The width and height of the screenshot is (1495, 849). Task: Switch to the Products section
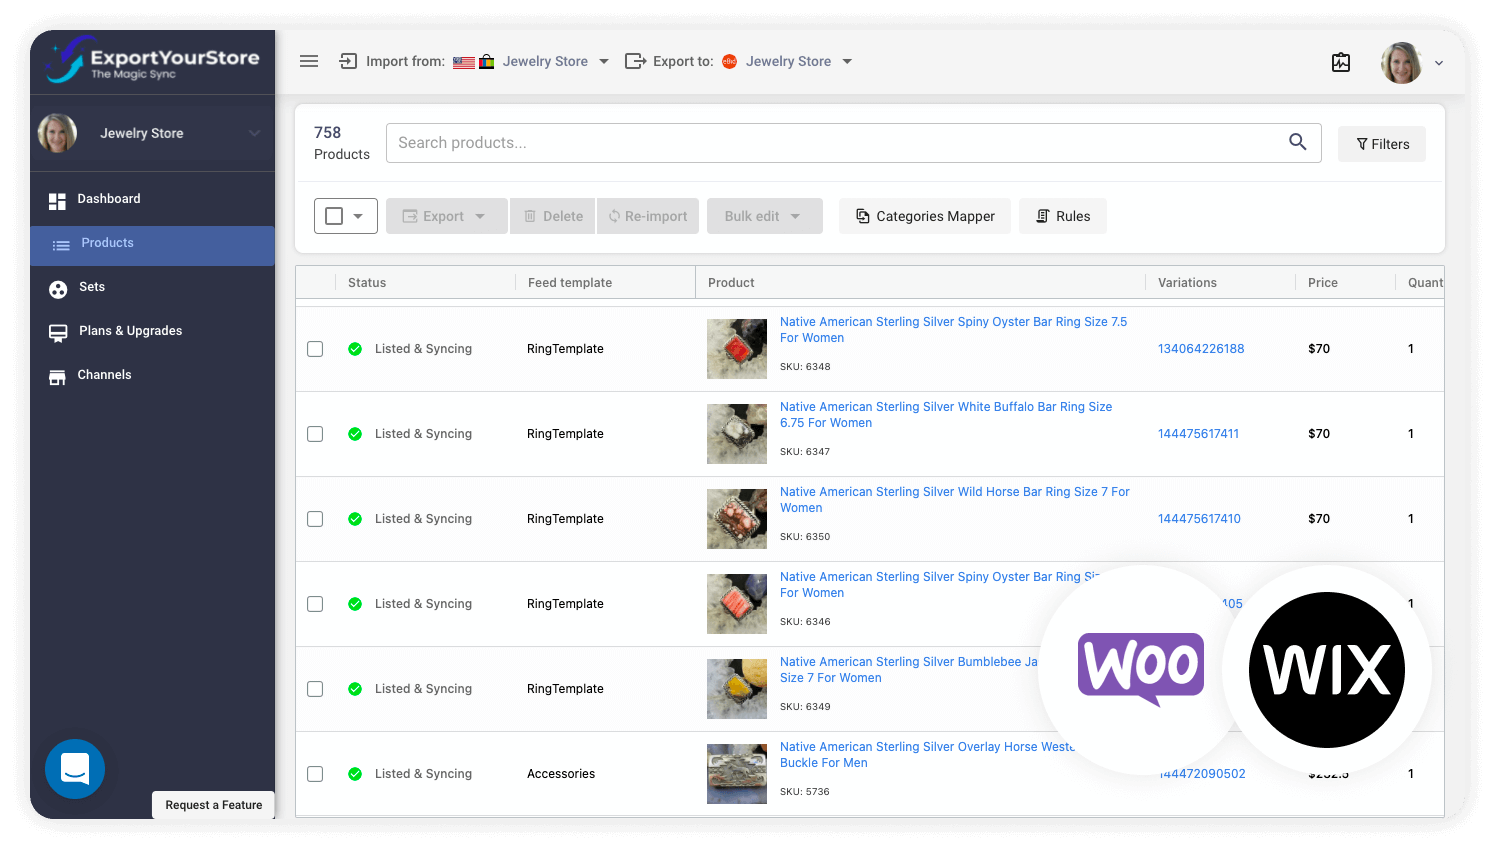(107, 242)
